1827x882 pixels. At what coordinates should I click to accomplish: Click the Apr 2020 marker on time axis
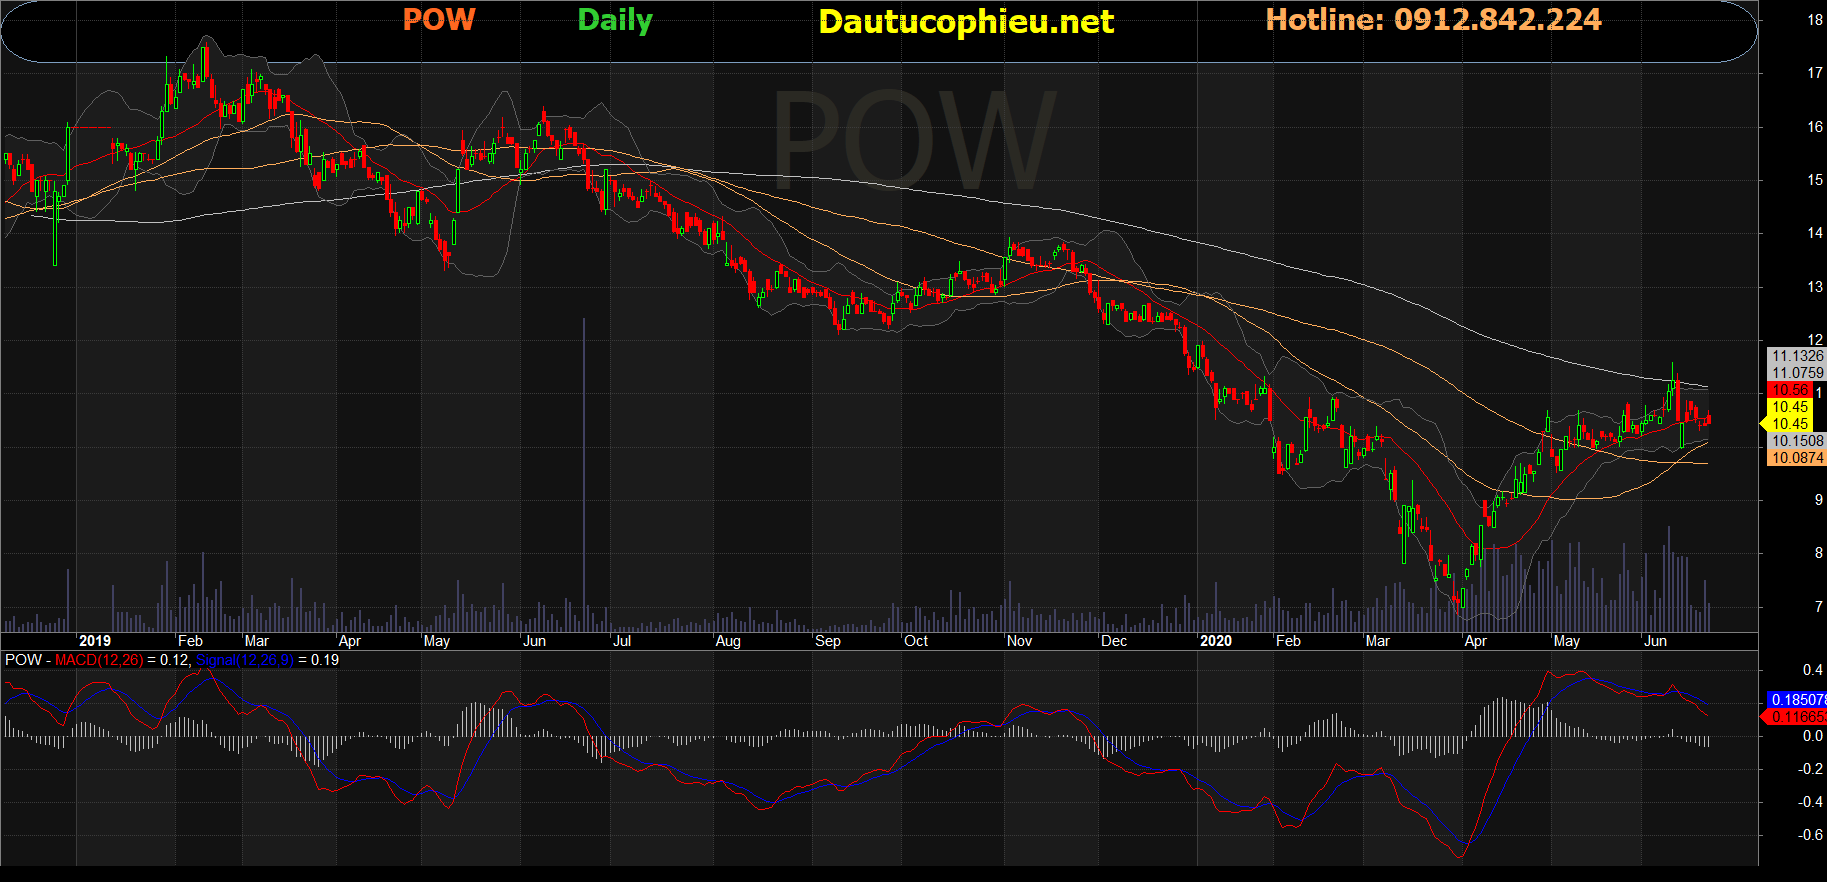tap(1475, 641)
